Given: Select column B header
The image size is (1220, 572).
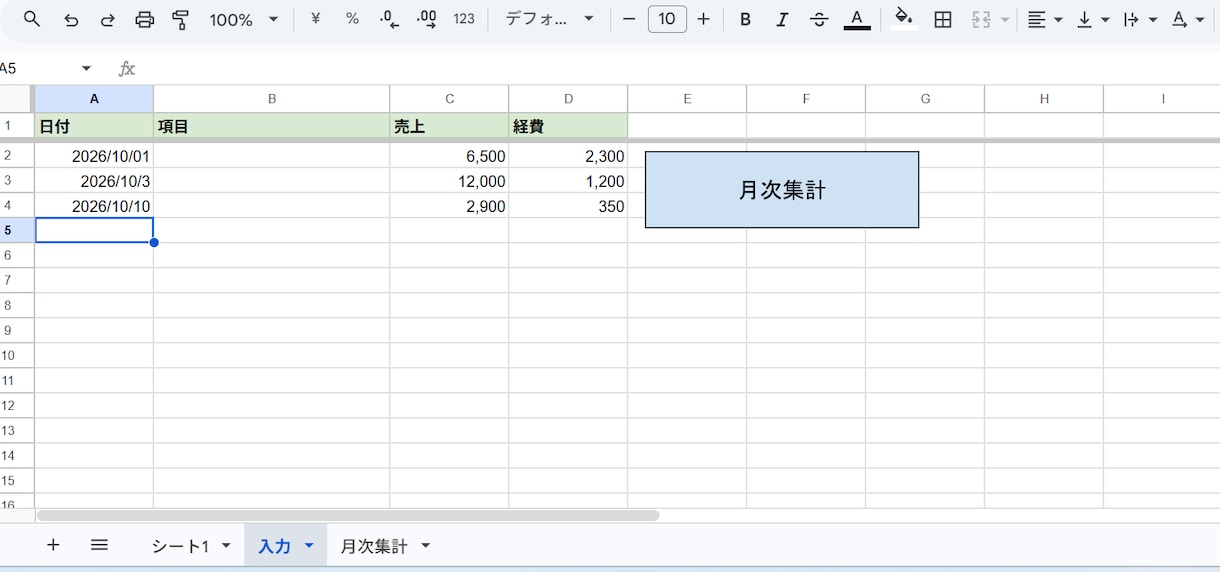Looking at the screenshot, I should tap(272, 98).
